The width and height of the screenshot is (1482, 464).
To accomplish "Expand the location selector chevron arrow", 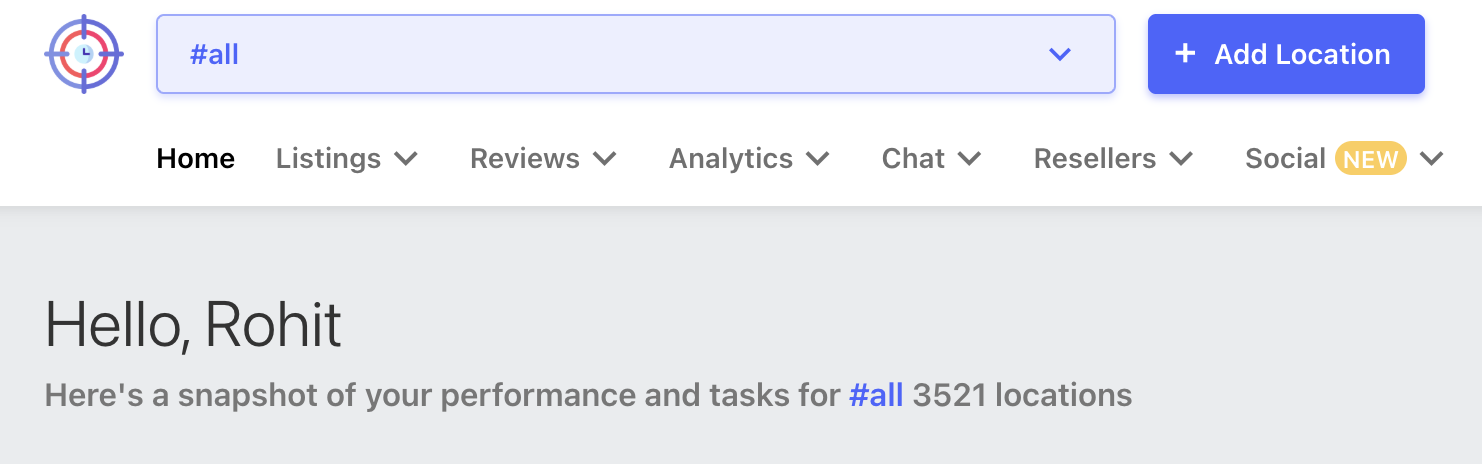I will point(1060,54).
